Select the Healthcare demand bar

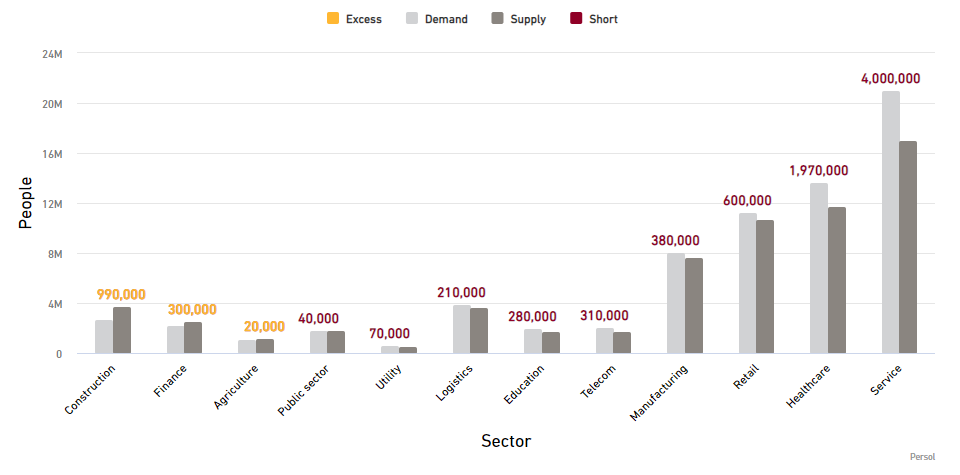pos(819,268)
